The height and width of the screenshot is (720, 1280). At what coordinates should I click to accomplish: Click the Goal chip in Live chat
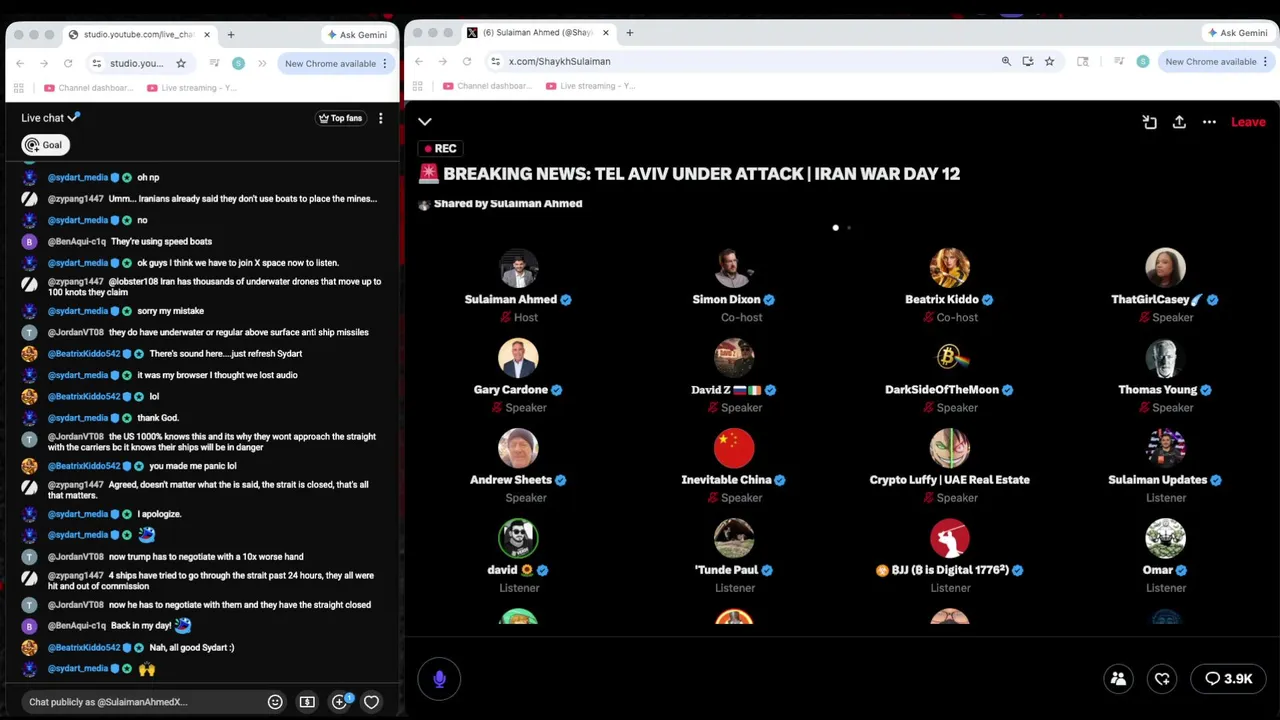point(45,145)
